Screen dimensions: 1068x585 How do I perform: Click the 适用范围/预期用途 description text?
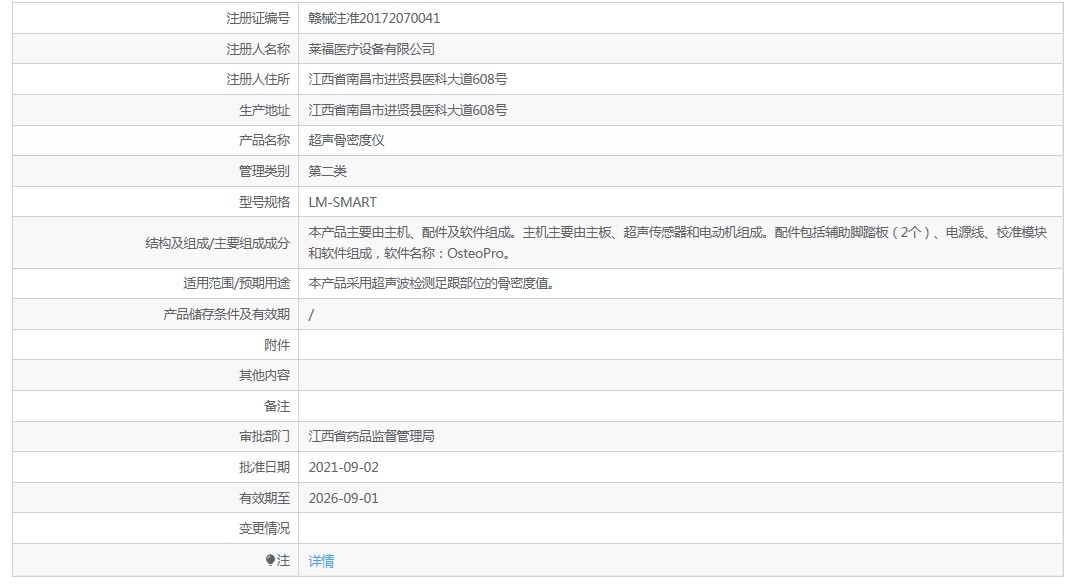(x=432, y=283)
